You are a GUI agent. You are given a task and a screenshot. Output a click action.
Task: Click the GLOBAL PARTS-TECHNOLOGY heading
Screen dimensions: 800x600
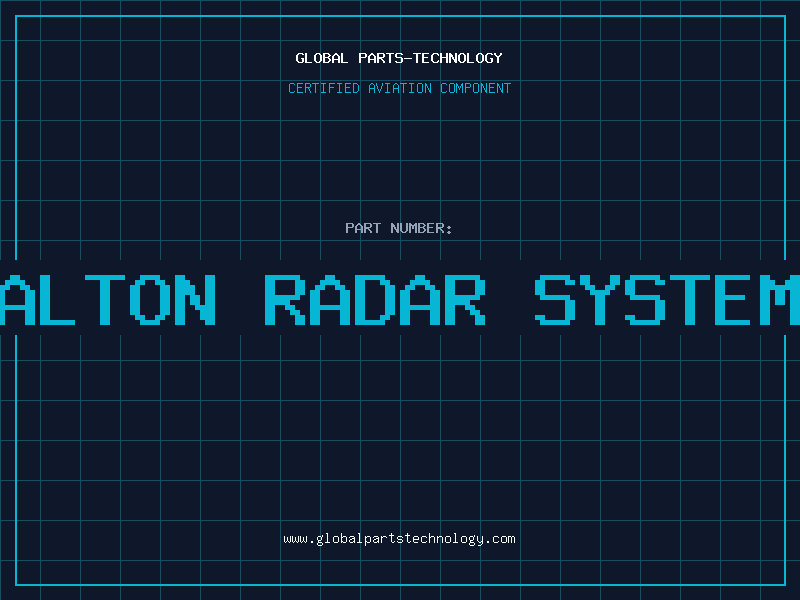point(399,58)
